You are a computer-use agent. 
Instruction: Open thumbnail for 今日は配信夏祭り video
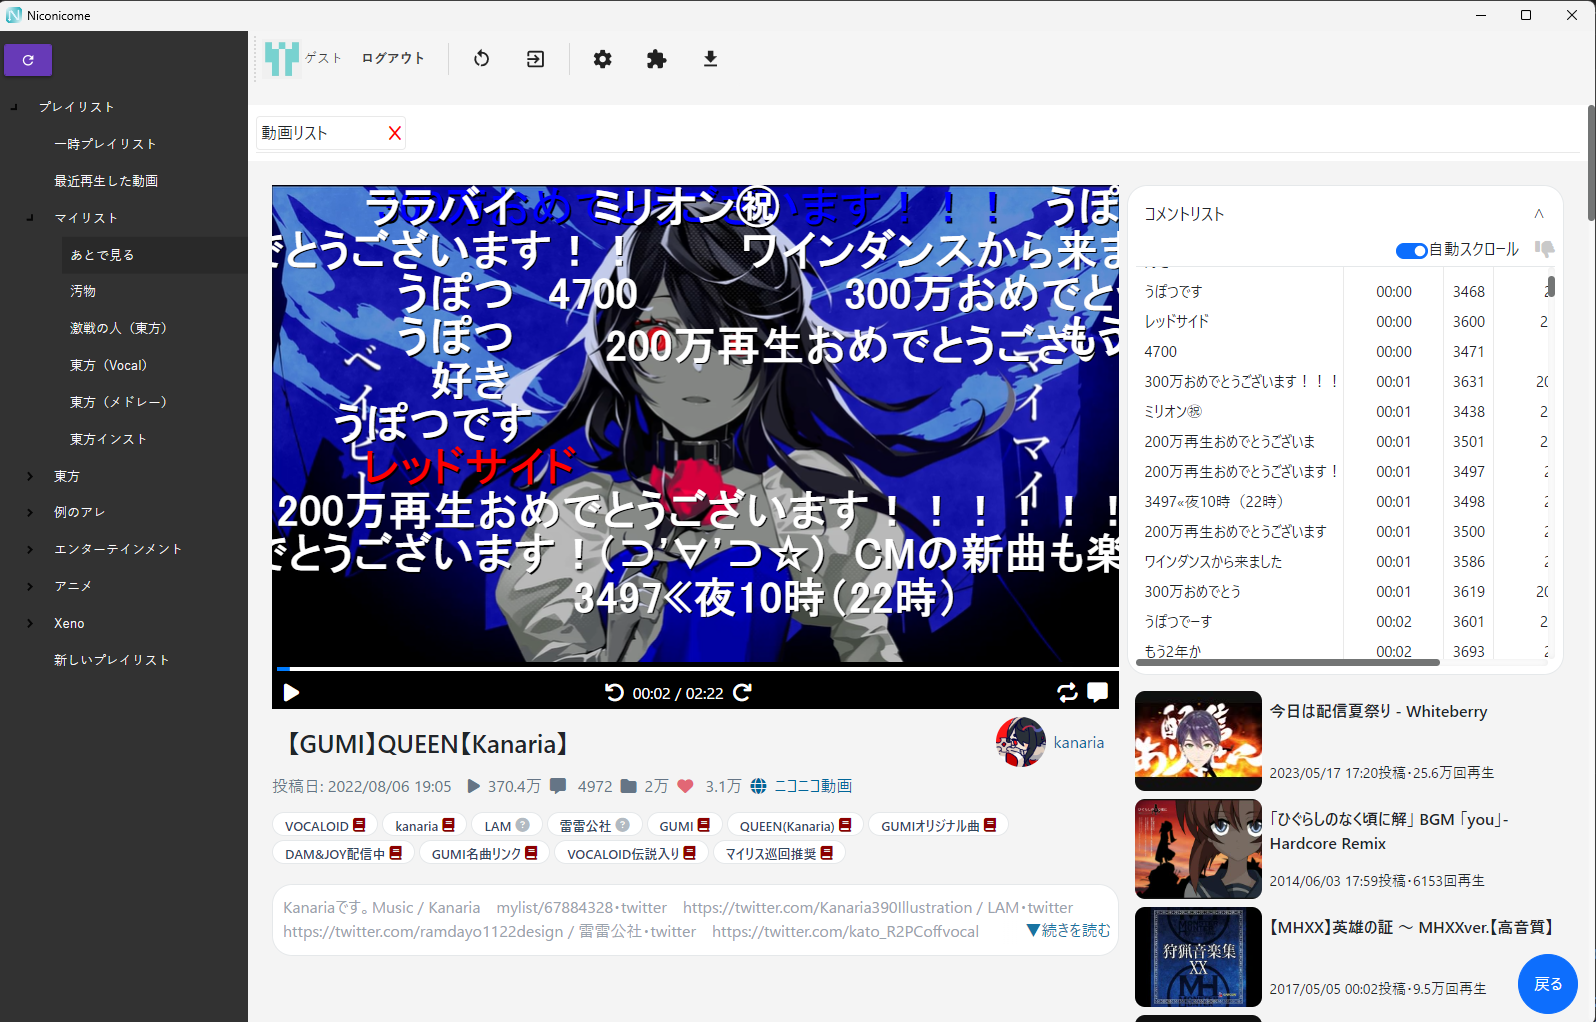[1198, 741]
